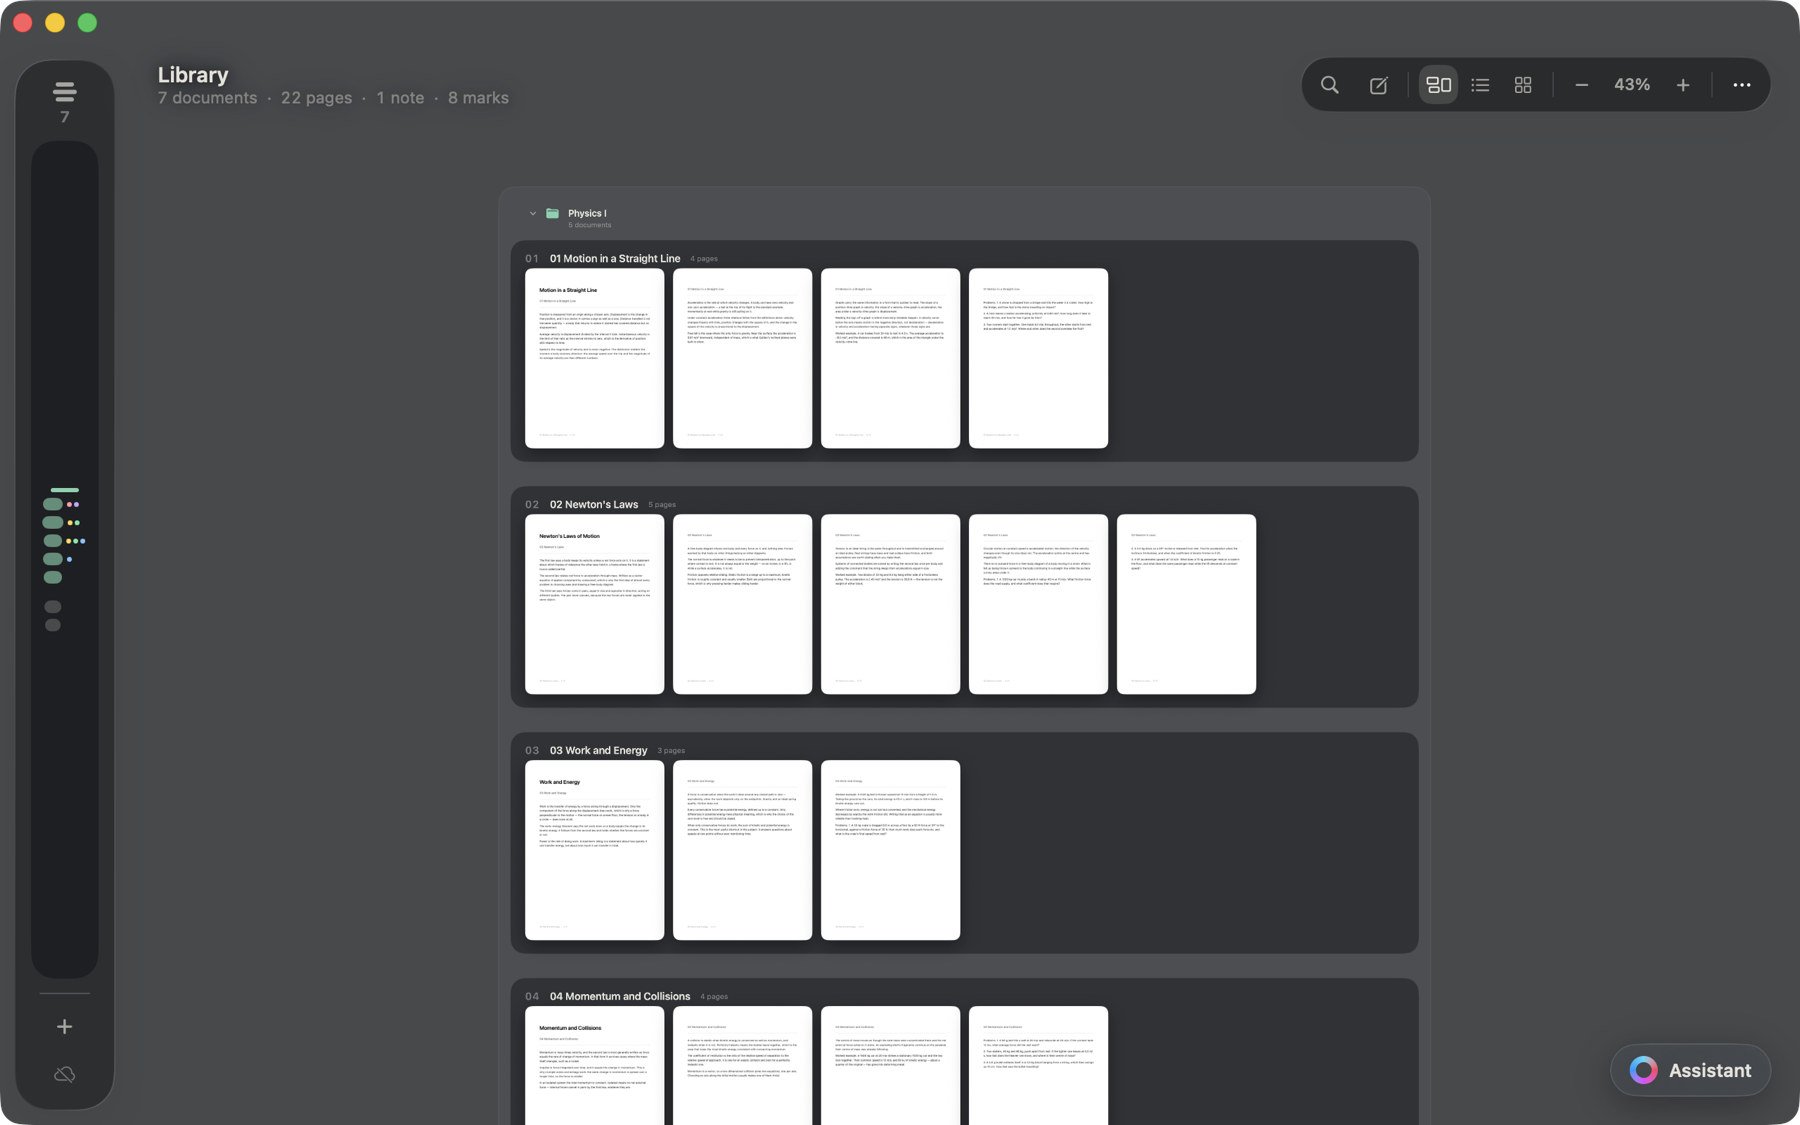Select the Physics I folder name
This screenshot has height=1125, width=1800.
click(587, 213)
